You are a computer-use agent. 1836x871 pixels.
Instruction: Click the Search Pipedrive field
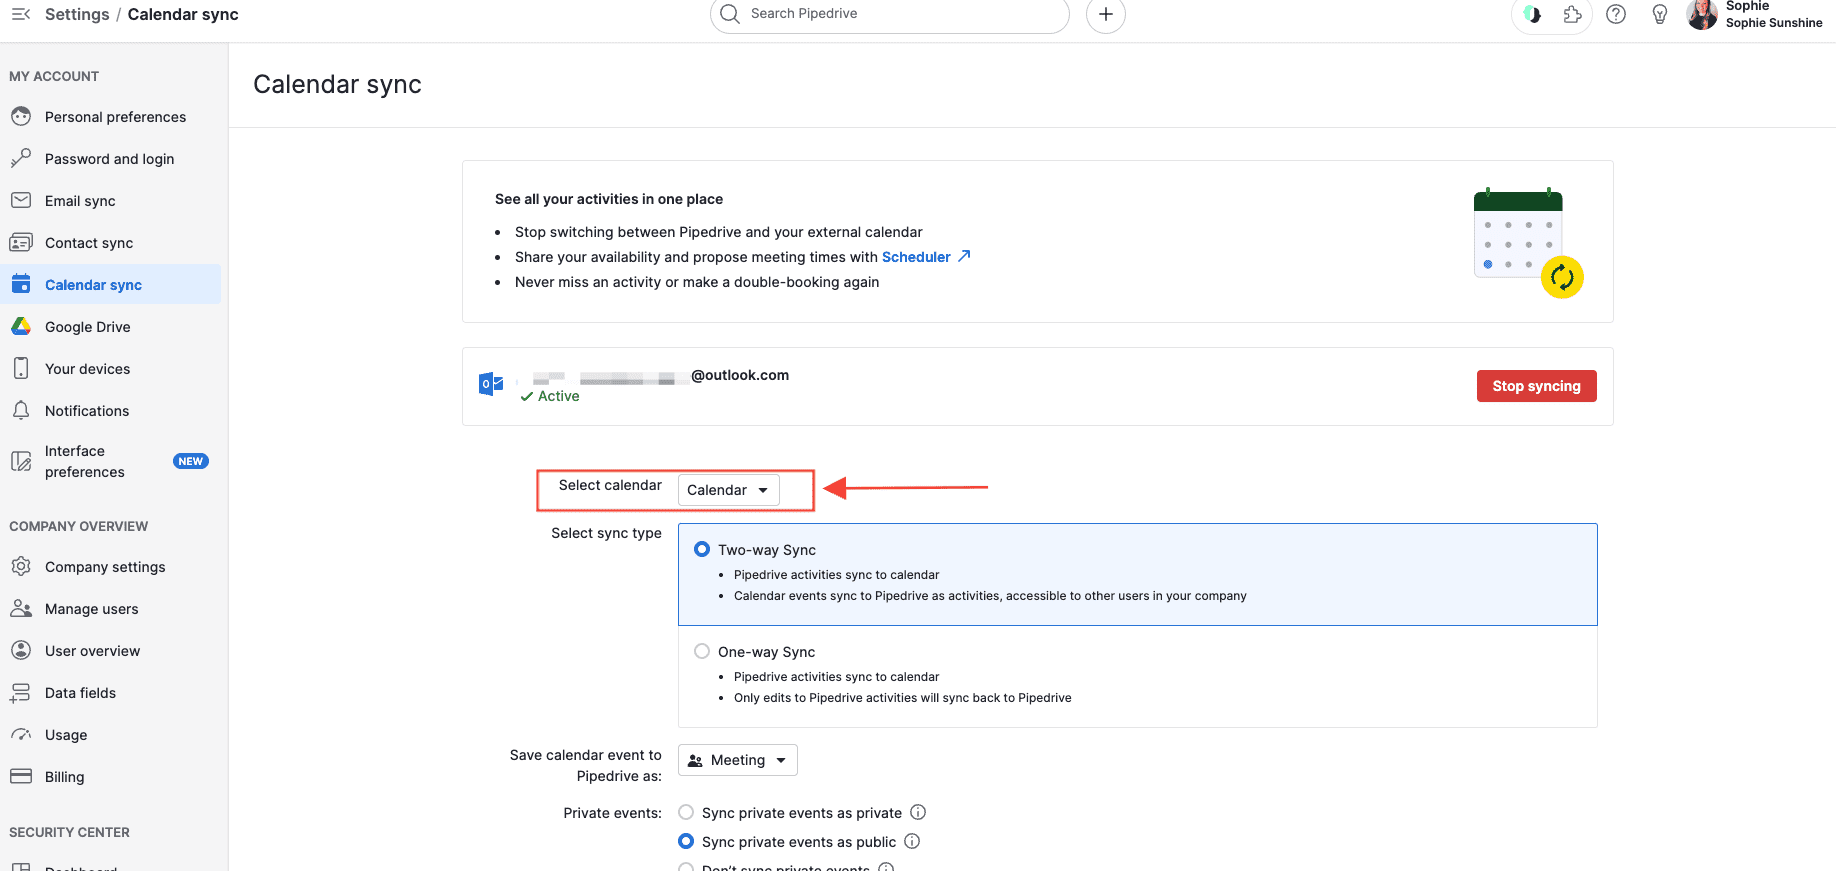point(890,14)
